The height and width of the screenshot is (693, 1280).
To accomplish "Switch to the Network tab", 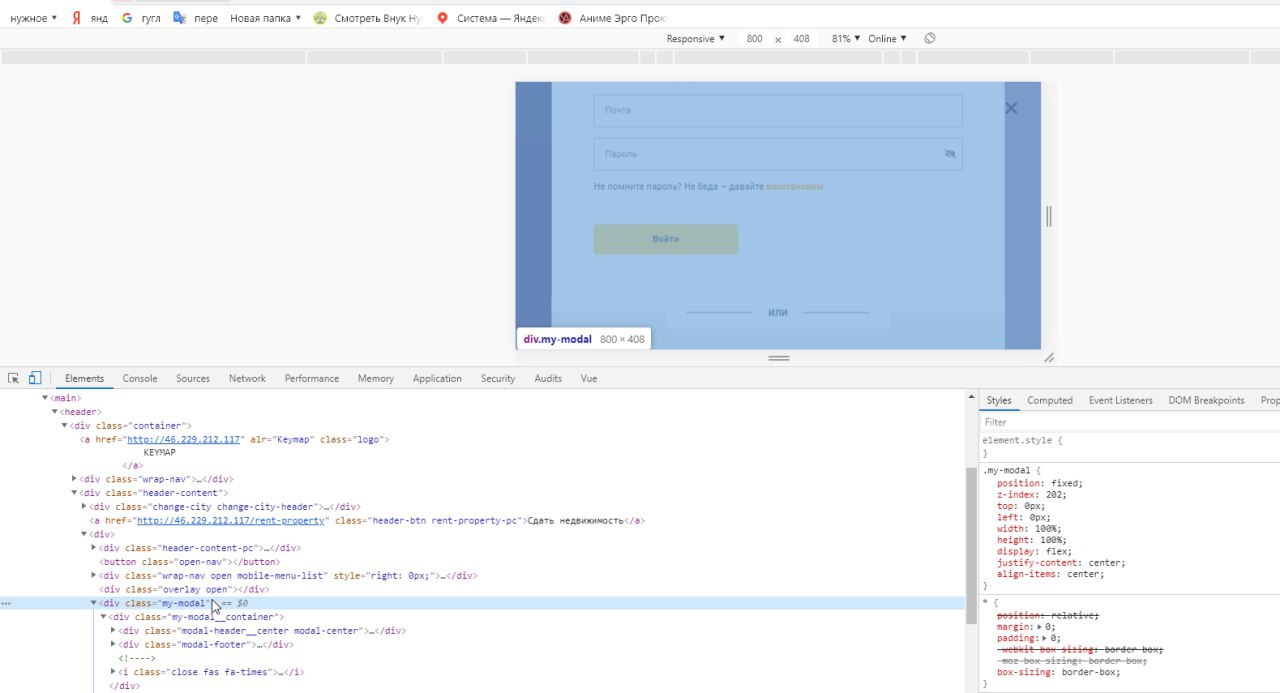I will (247, 378).
